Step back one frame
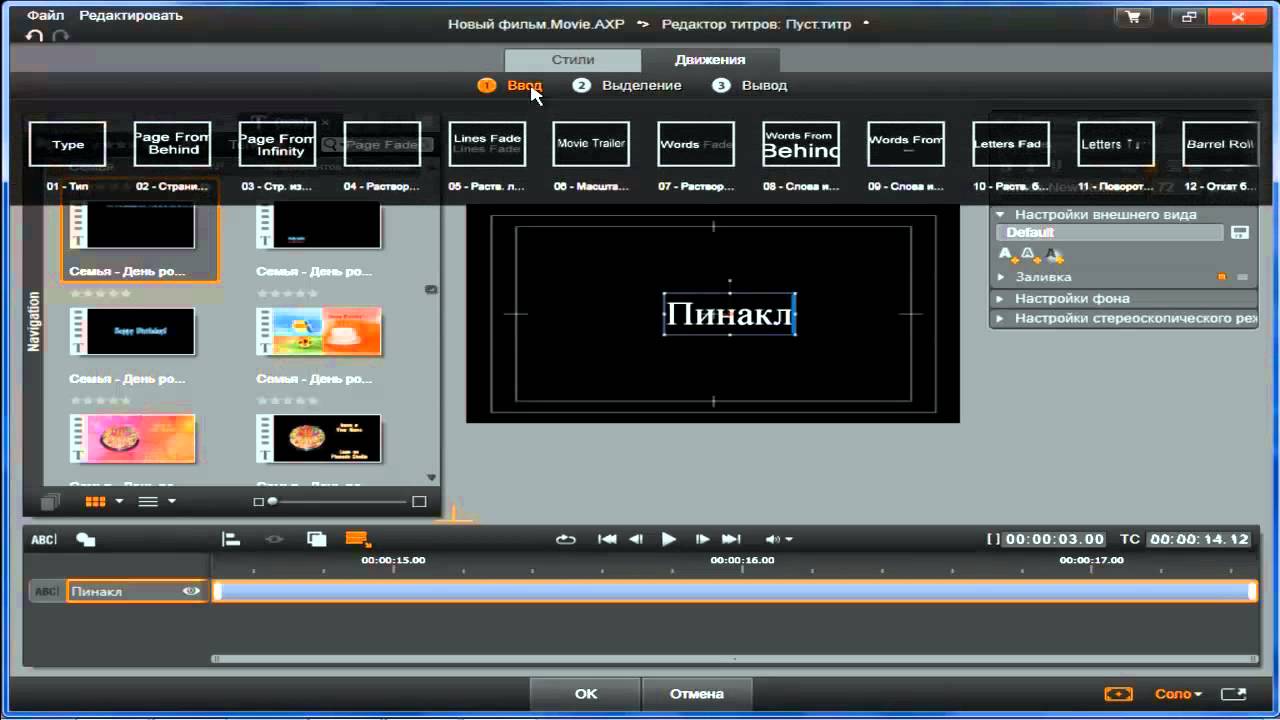The width and height of the screenshot is (1280, 720). pos(636,539)
